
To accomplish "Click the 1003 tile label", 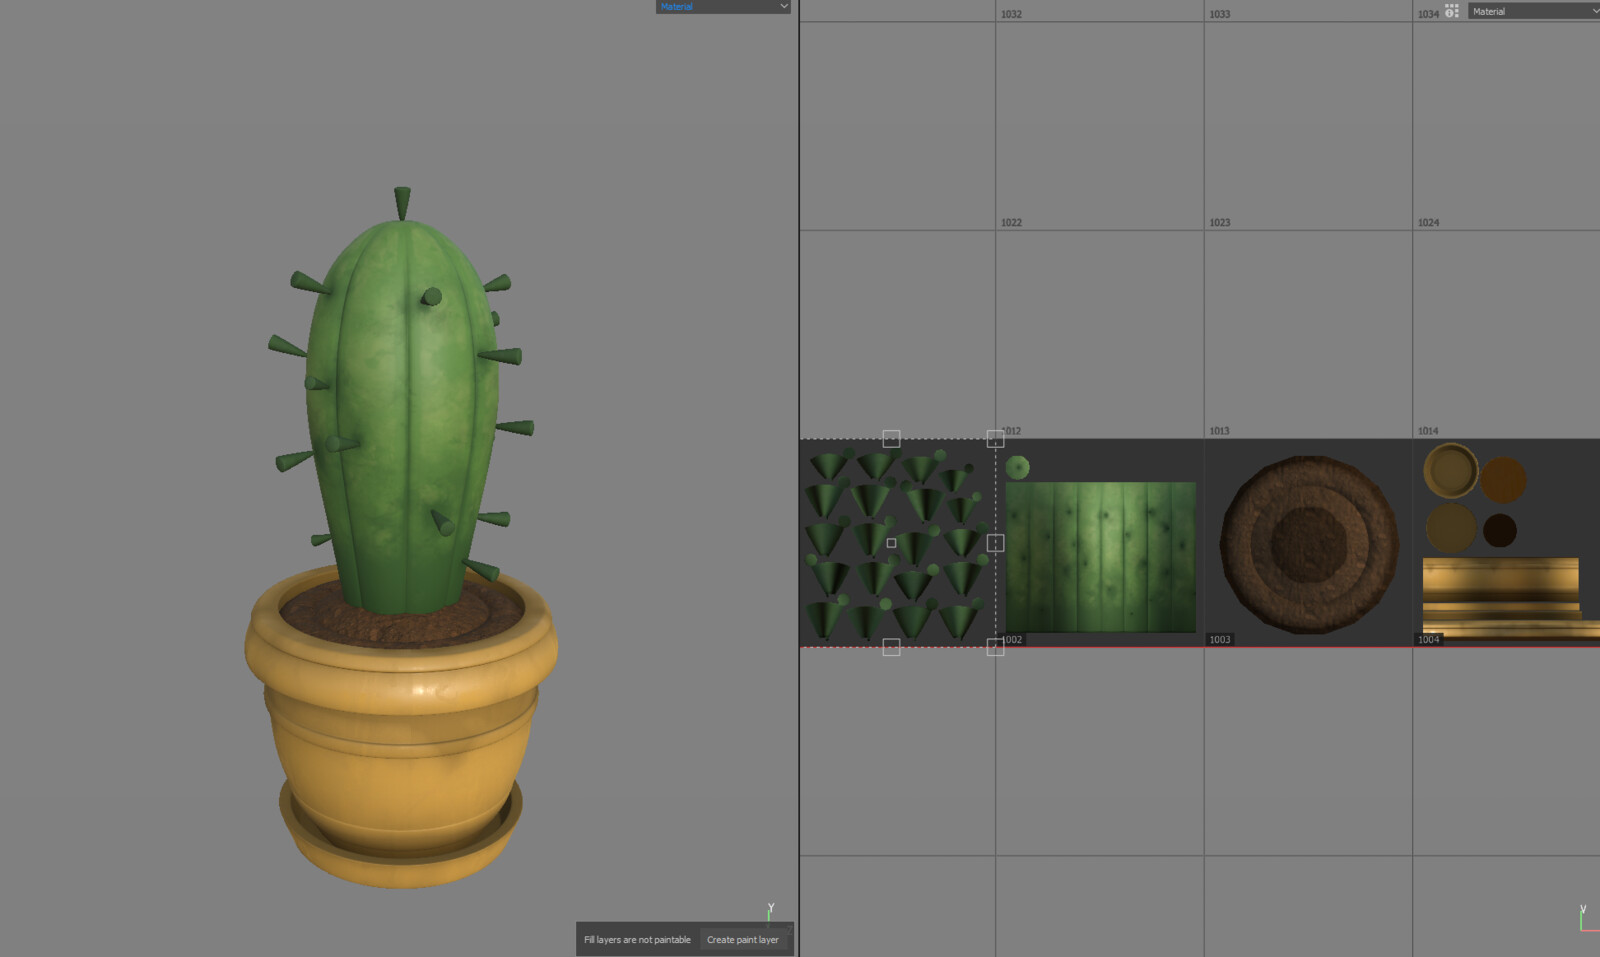I will [x=1220, y=640].
